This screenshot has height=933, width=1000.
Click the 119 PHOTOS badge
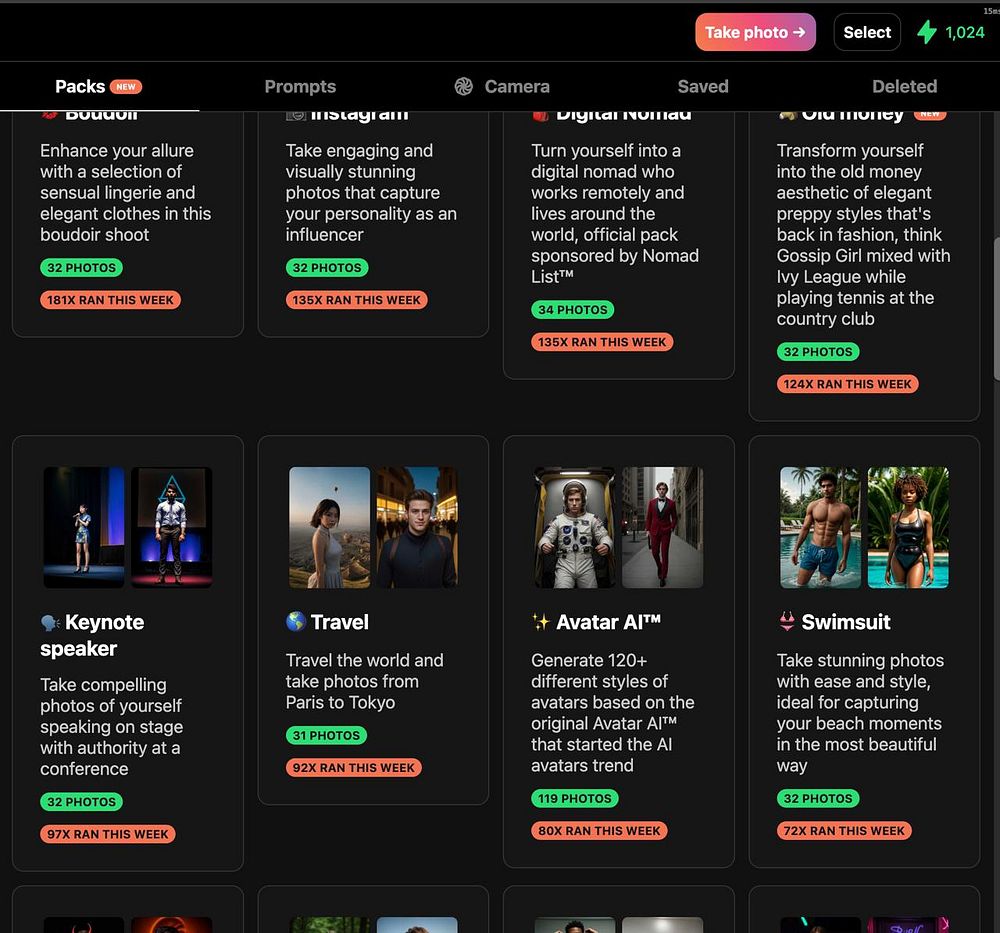(x=575, y=798)
